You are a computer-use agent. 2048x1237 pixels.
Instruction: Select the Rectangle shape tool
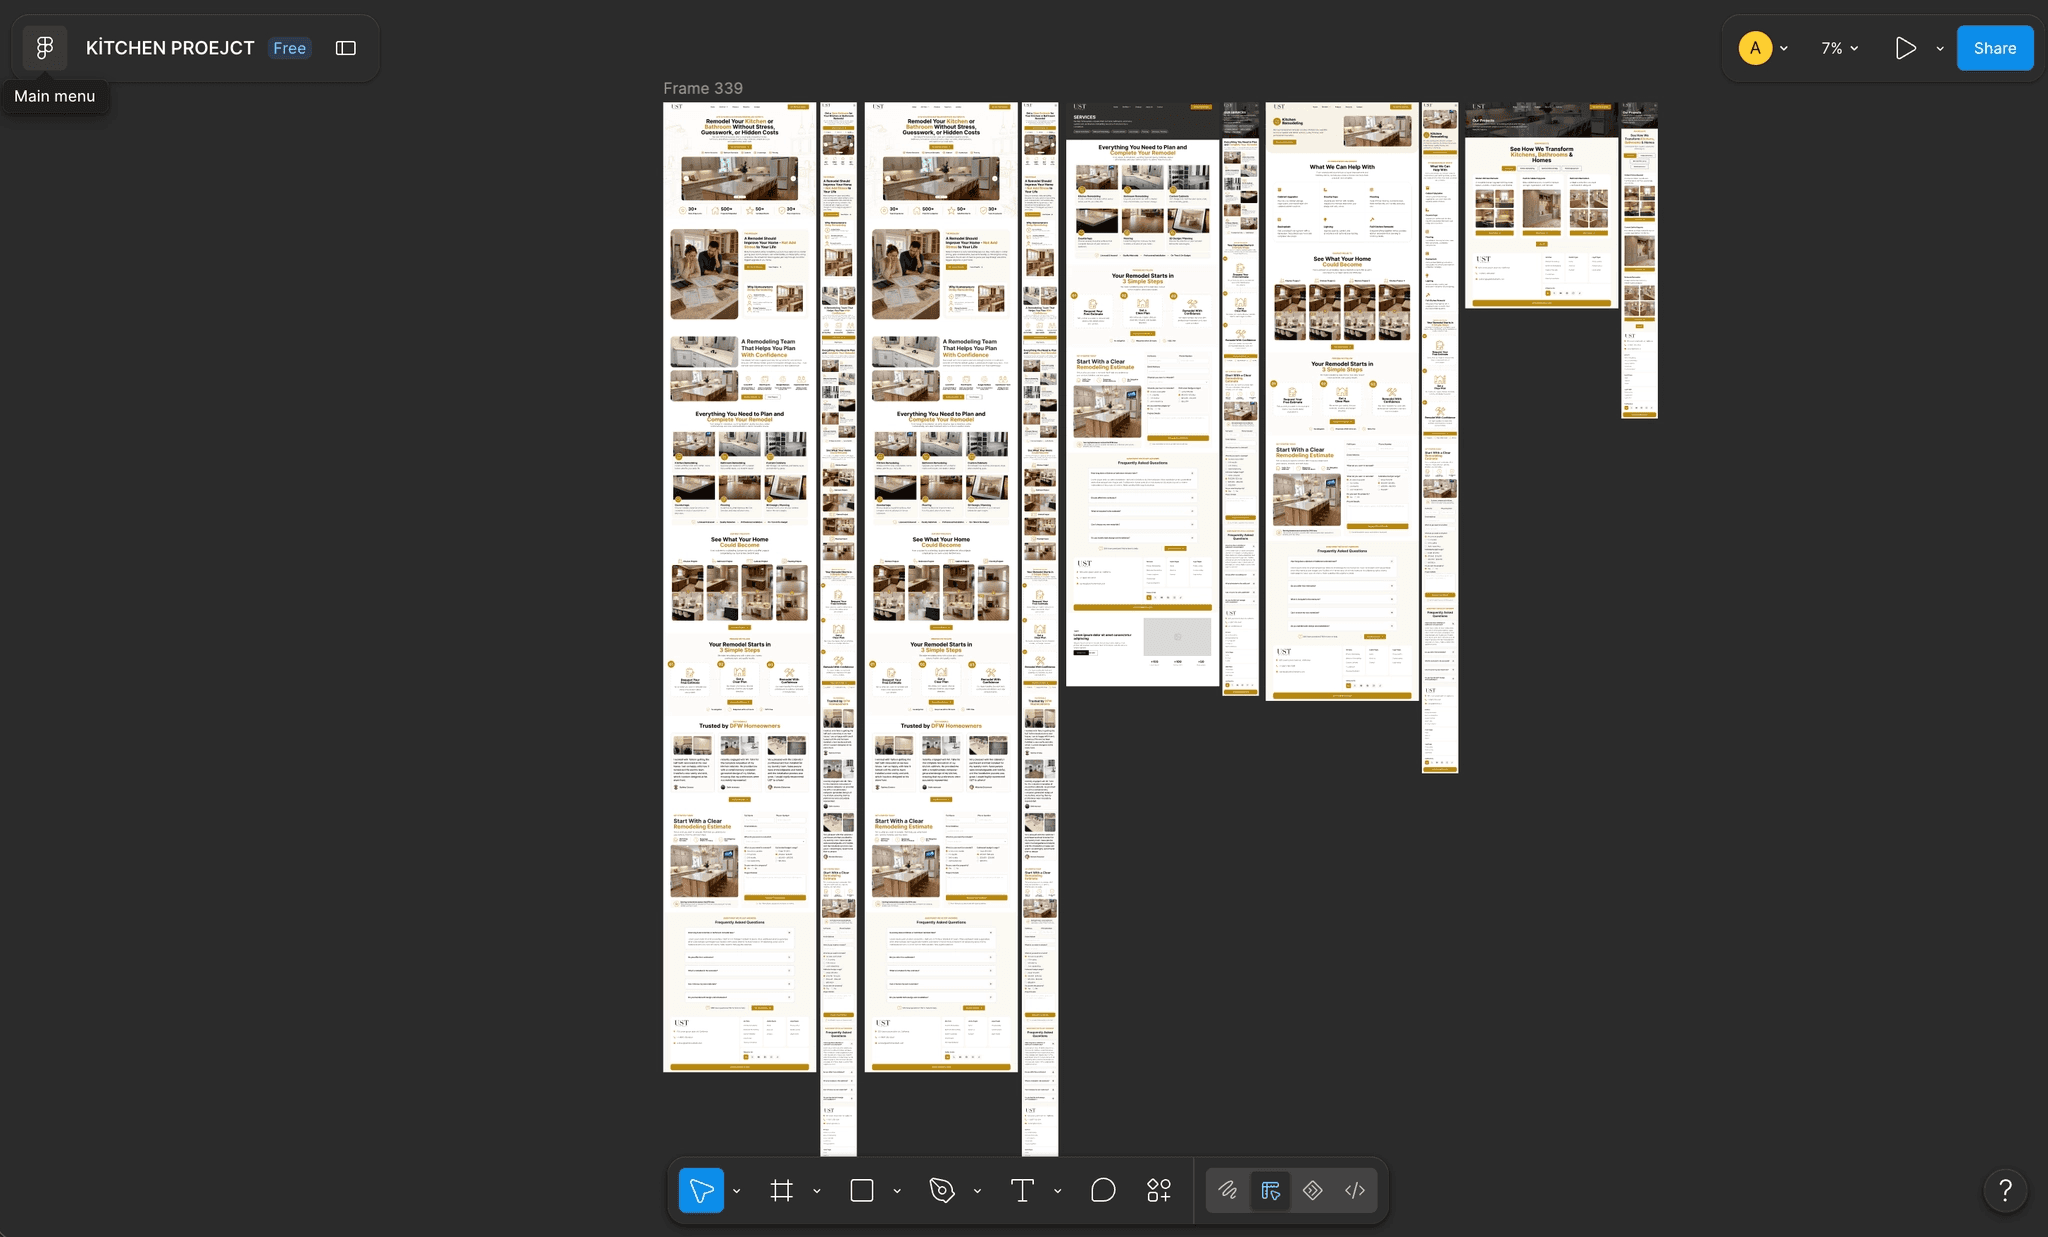click(x=862, y=1190)
